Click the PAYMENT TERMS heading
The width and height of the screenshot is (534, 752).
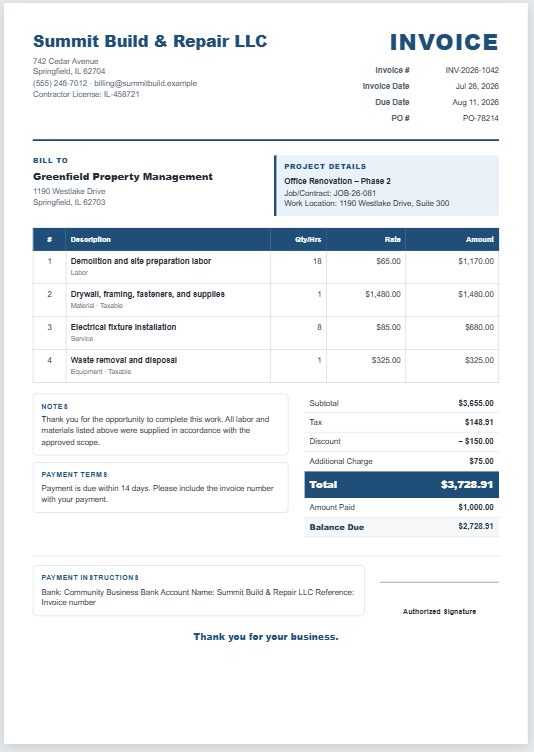pos(74,475)
